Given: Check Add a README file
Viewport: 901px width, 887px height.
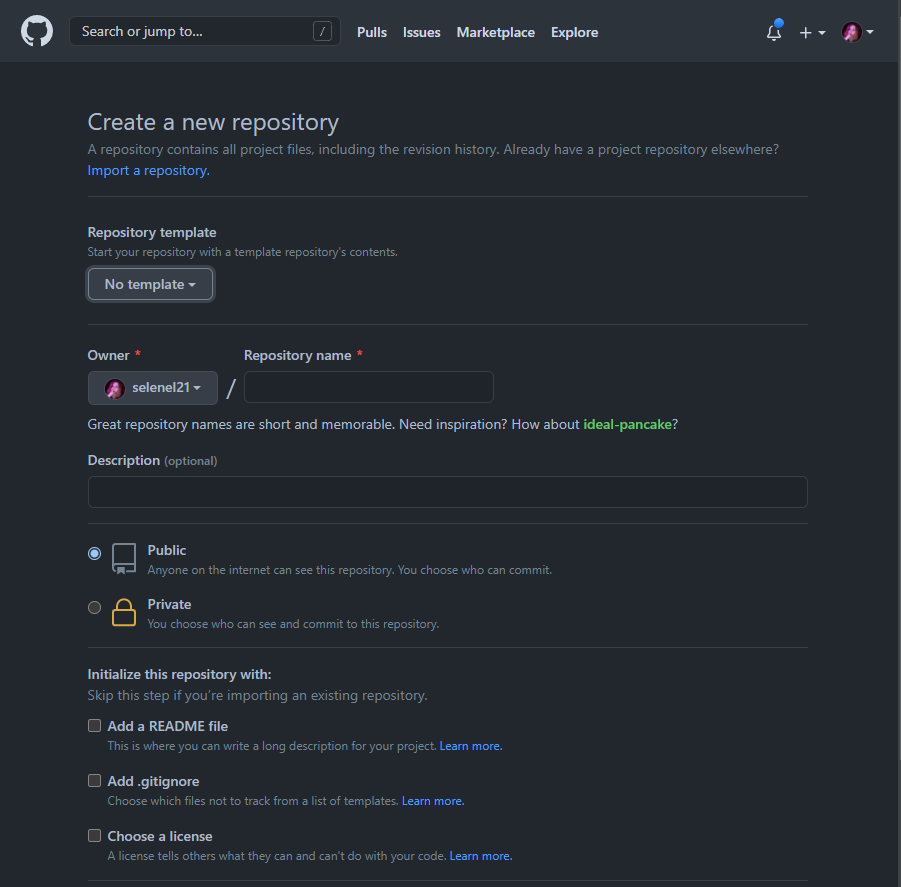Looking at the screenshot, I should pos(94,726).
